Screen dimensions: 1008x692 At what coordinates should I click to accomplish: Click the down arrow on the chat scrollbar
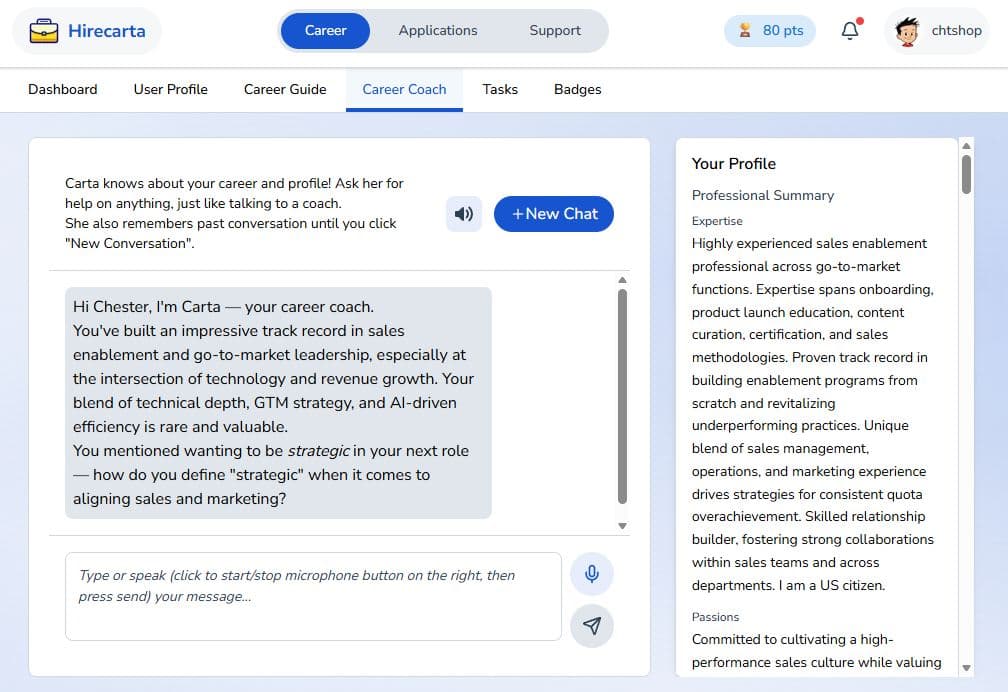pos(622,524)
